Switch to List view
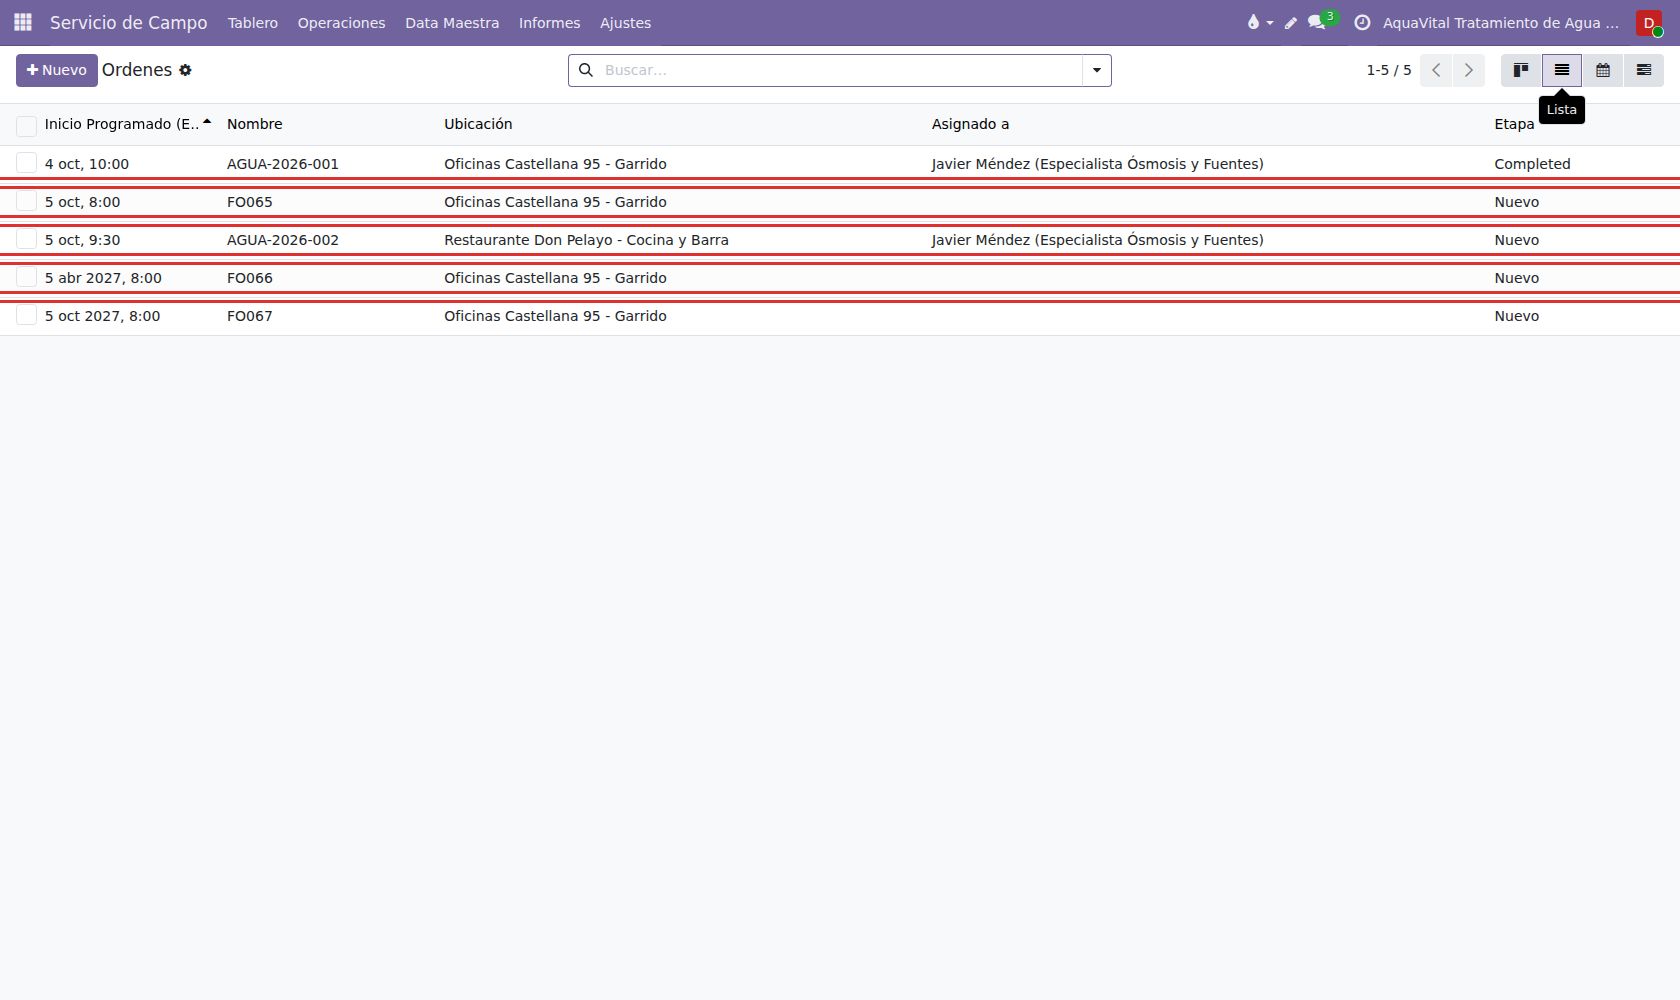This screenshot has width=1680, height=1000. (1562, 70)
